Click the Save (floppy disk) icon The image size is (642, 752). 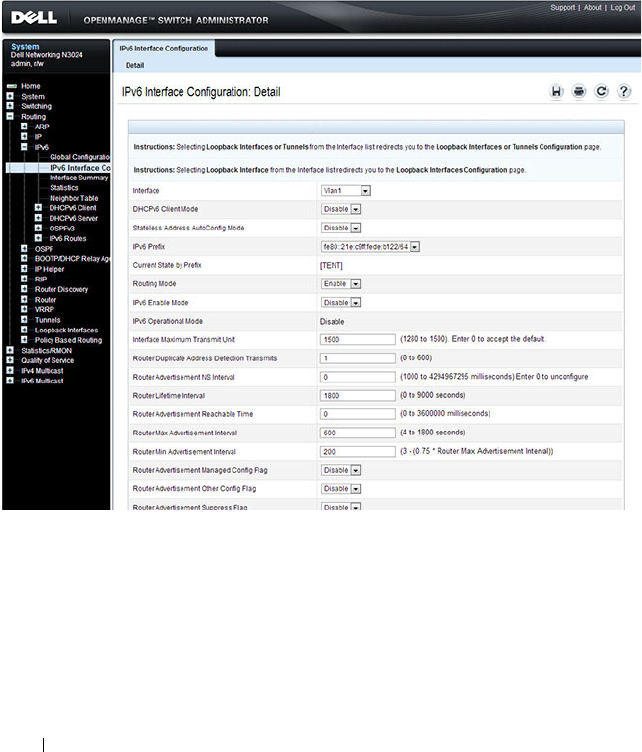pos(556,91)
